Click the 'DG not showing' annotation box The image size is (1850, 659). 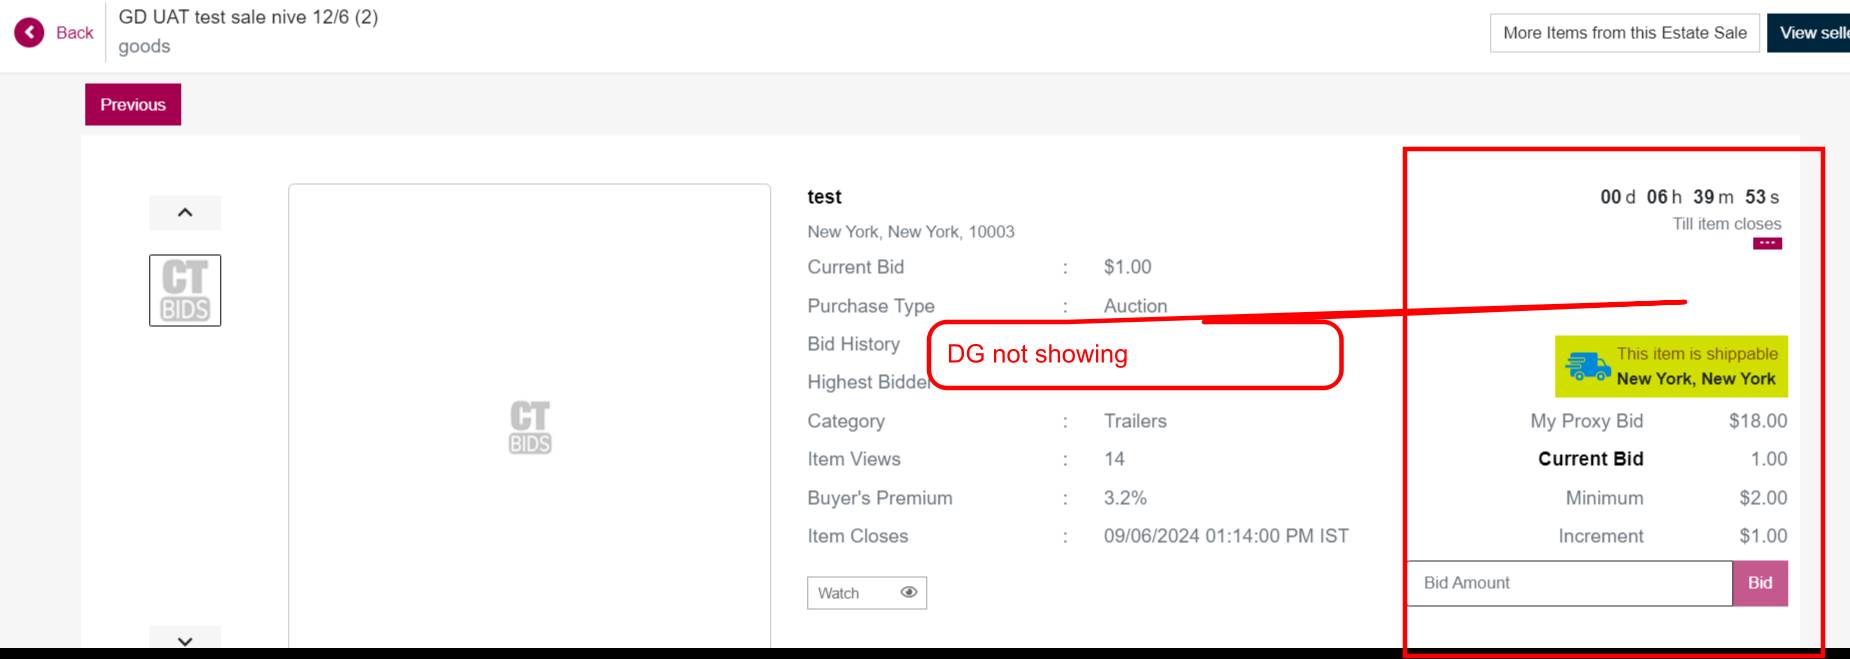click(1135, 355)
